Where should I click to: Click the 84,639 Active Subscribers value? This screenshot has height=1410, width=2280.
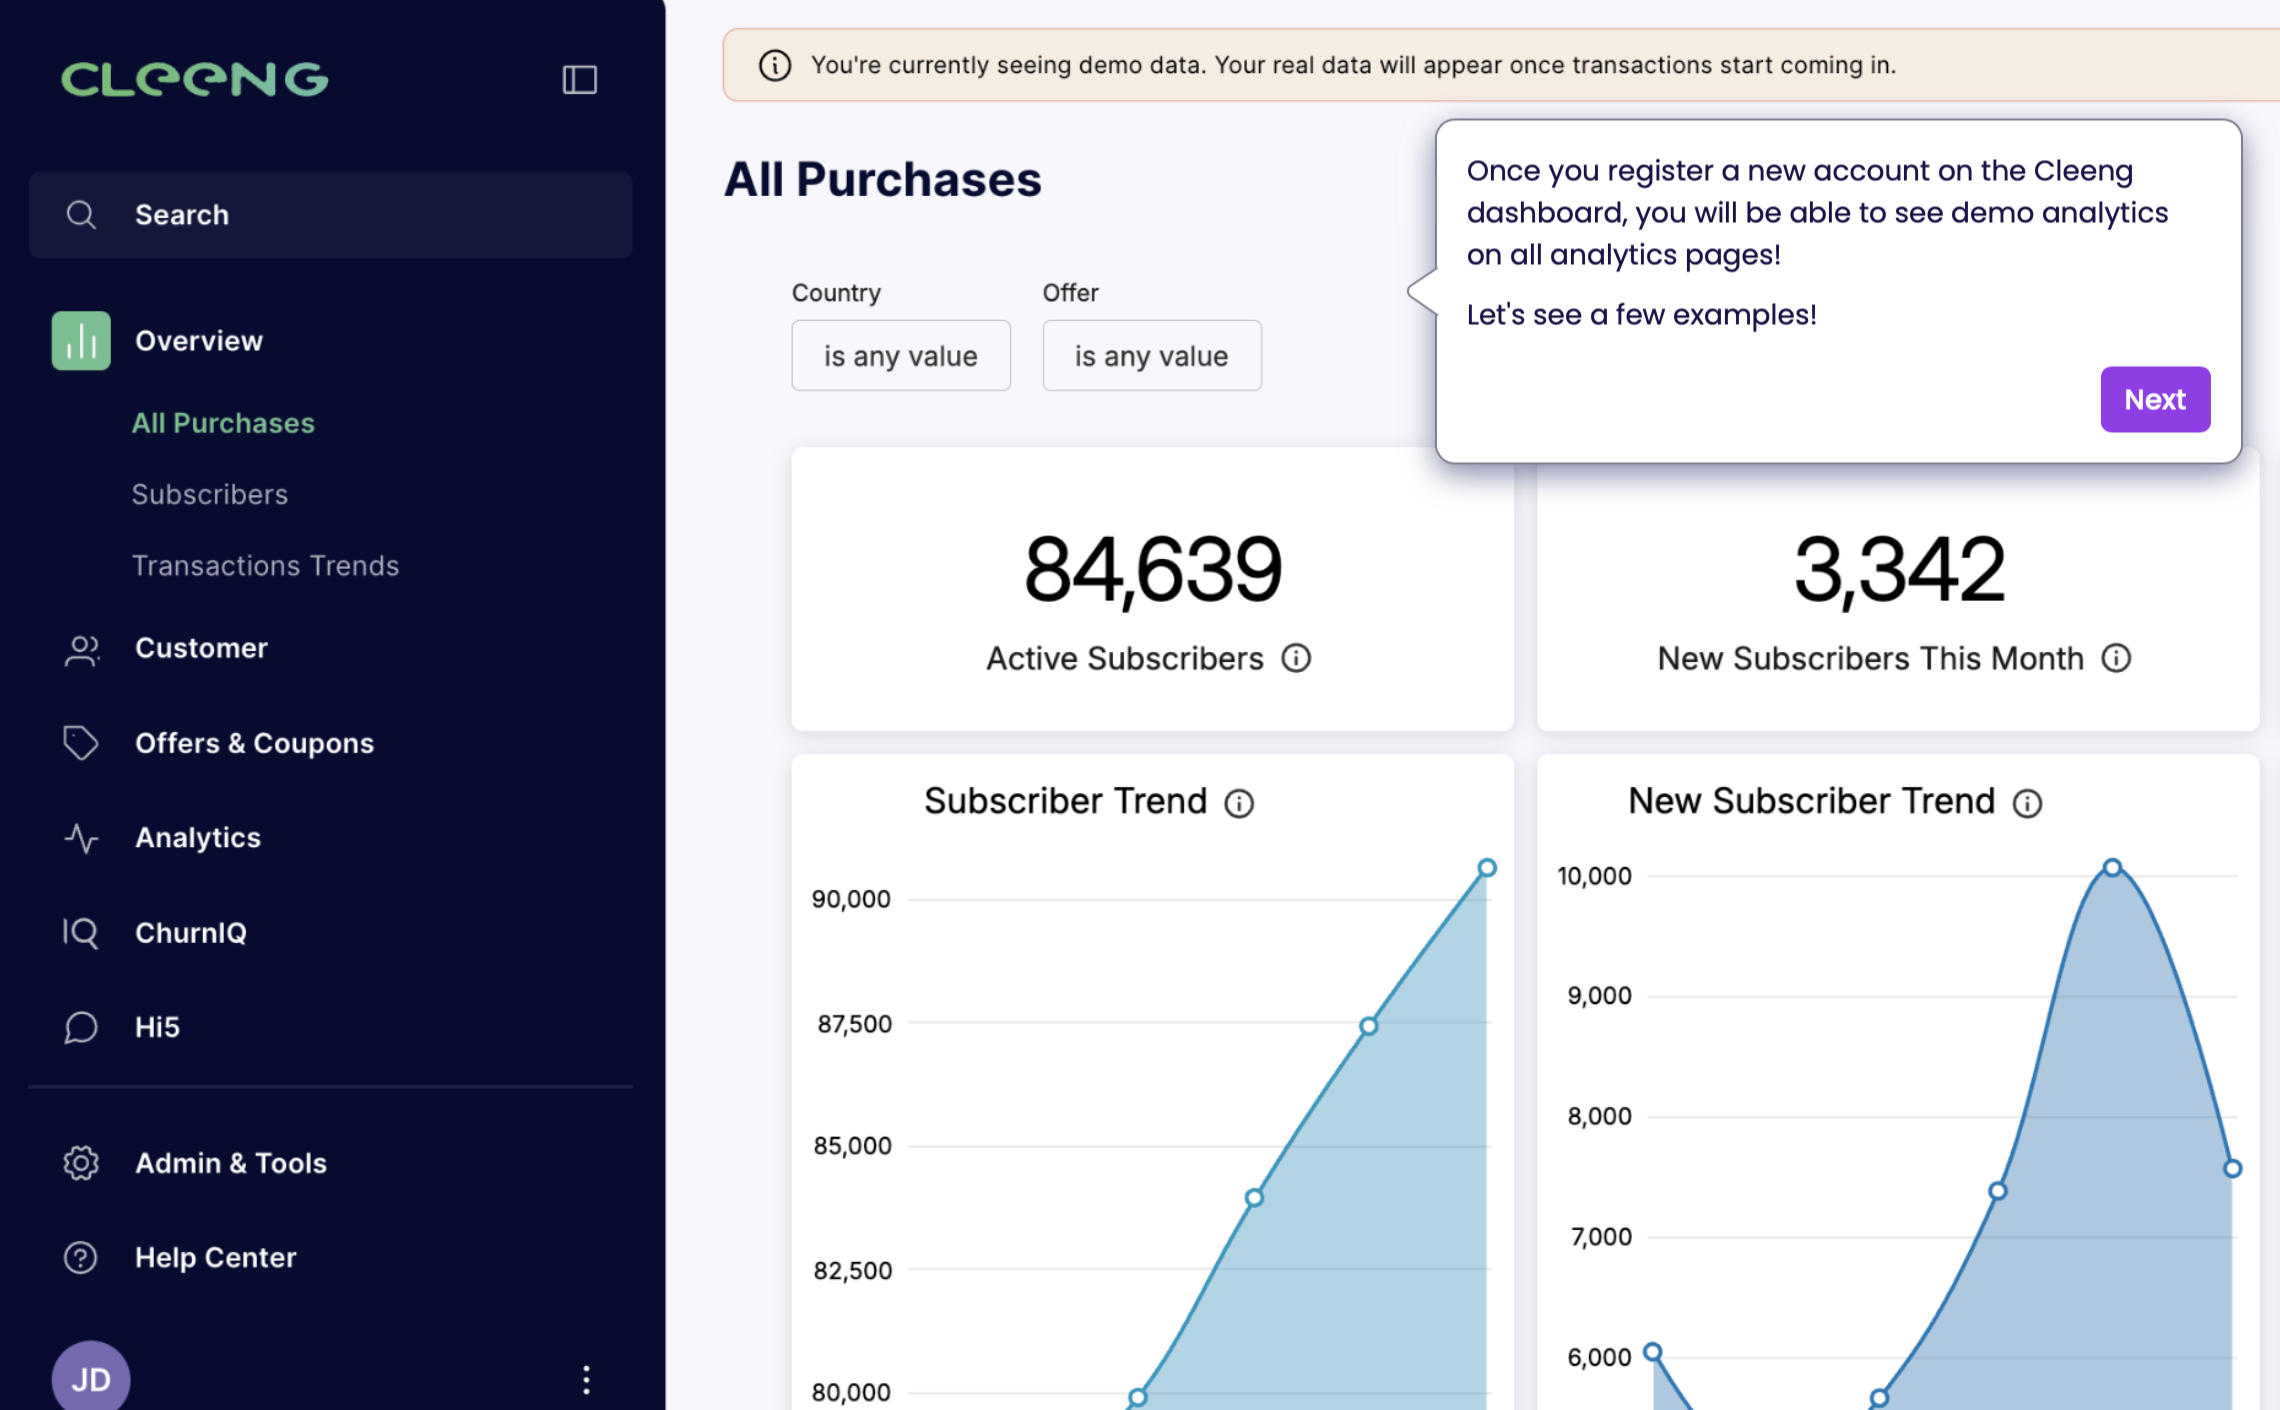click(x=1152, y=569)
